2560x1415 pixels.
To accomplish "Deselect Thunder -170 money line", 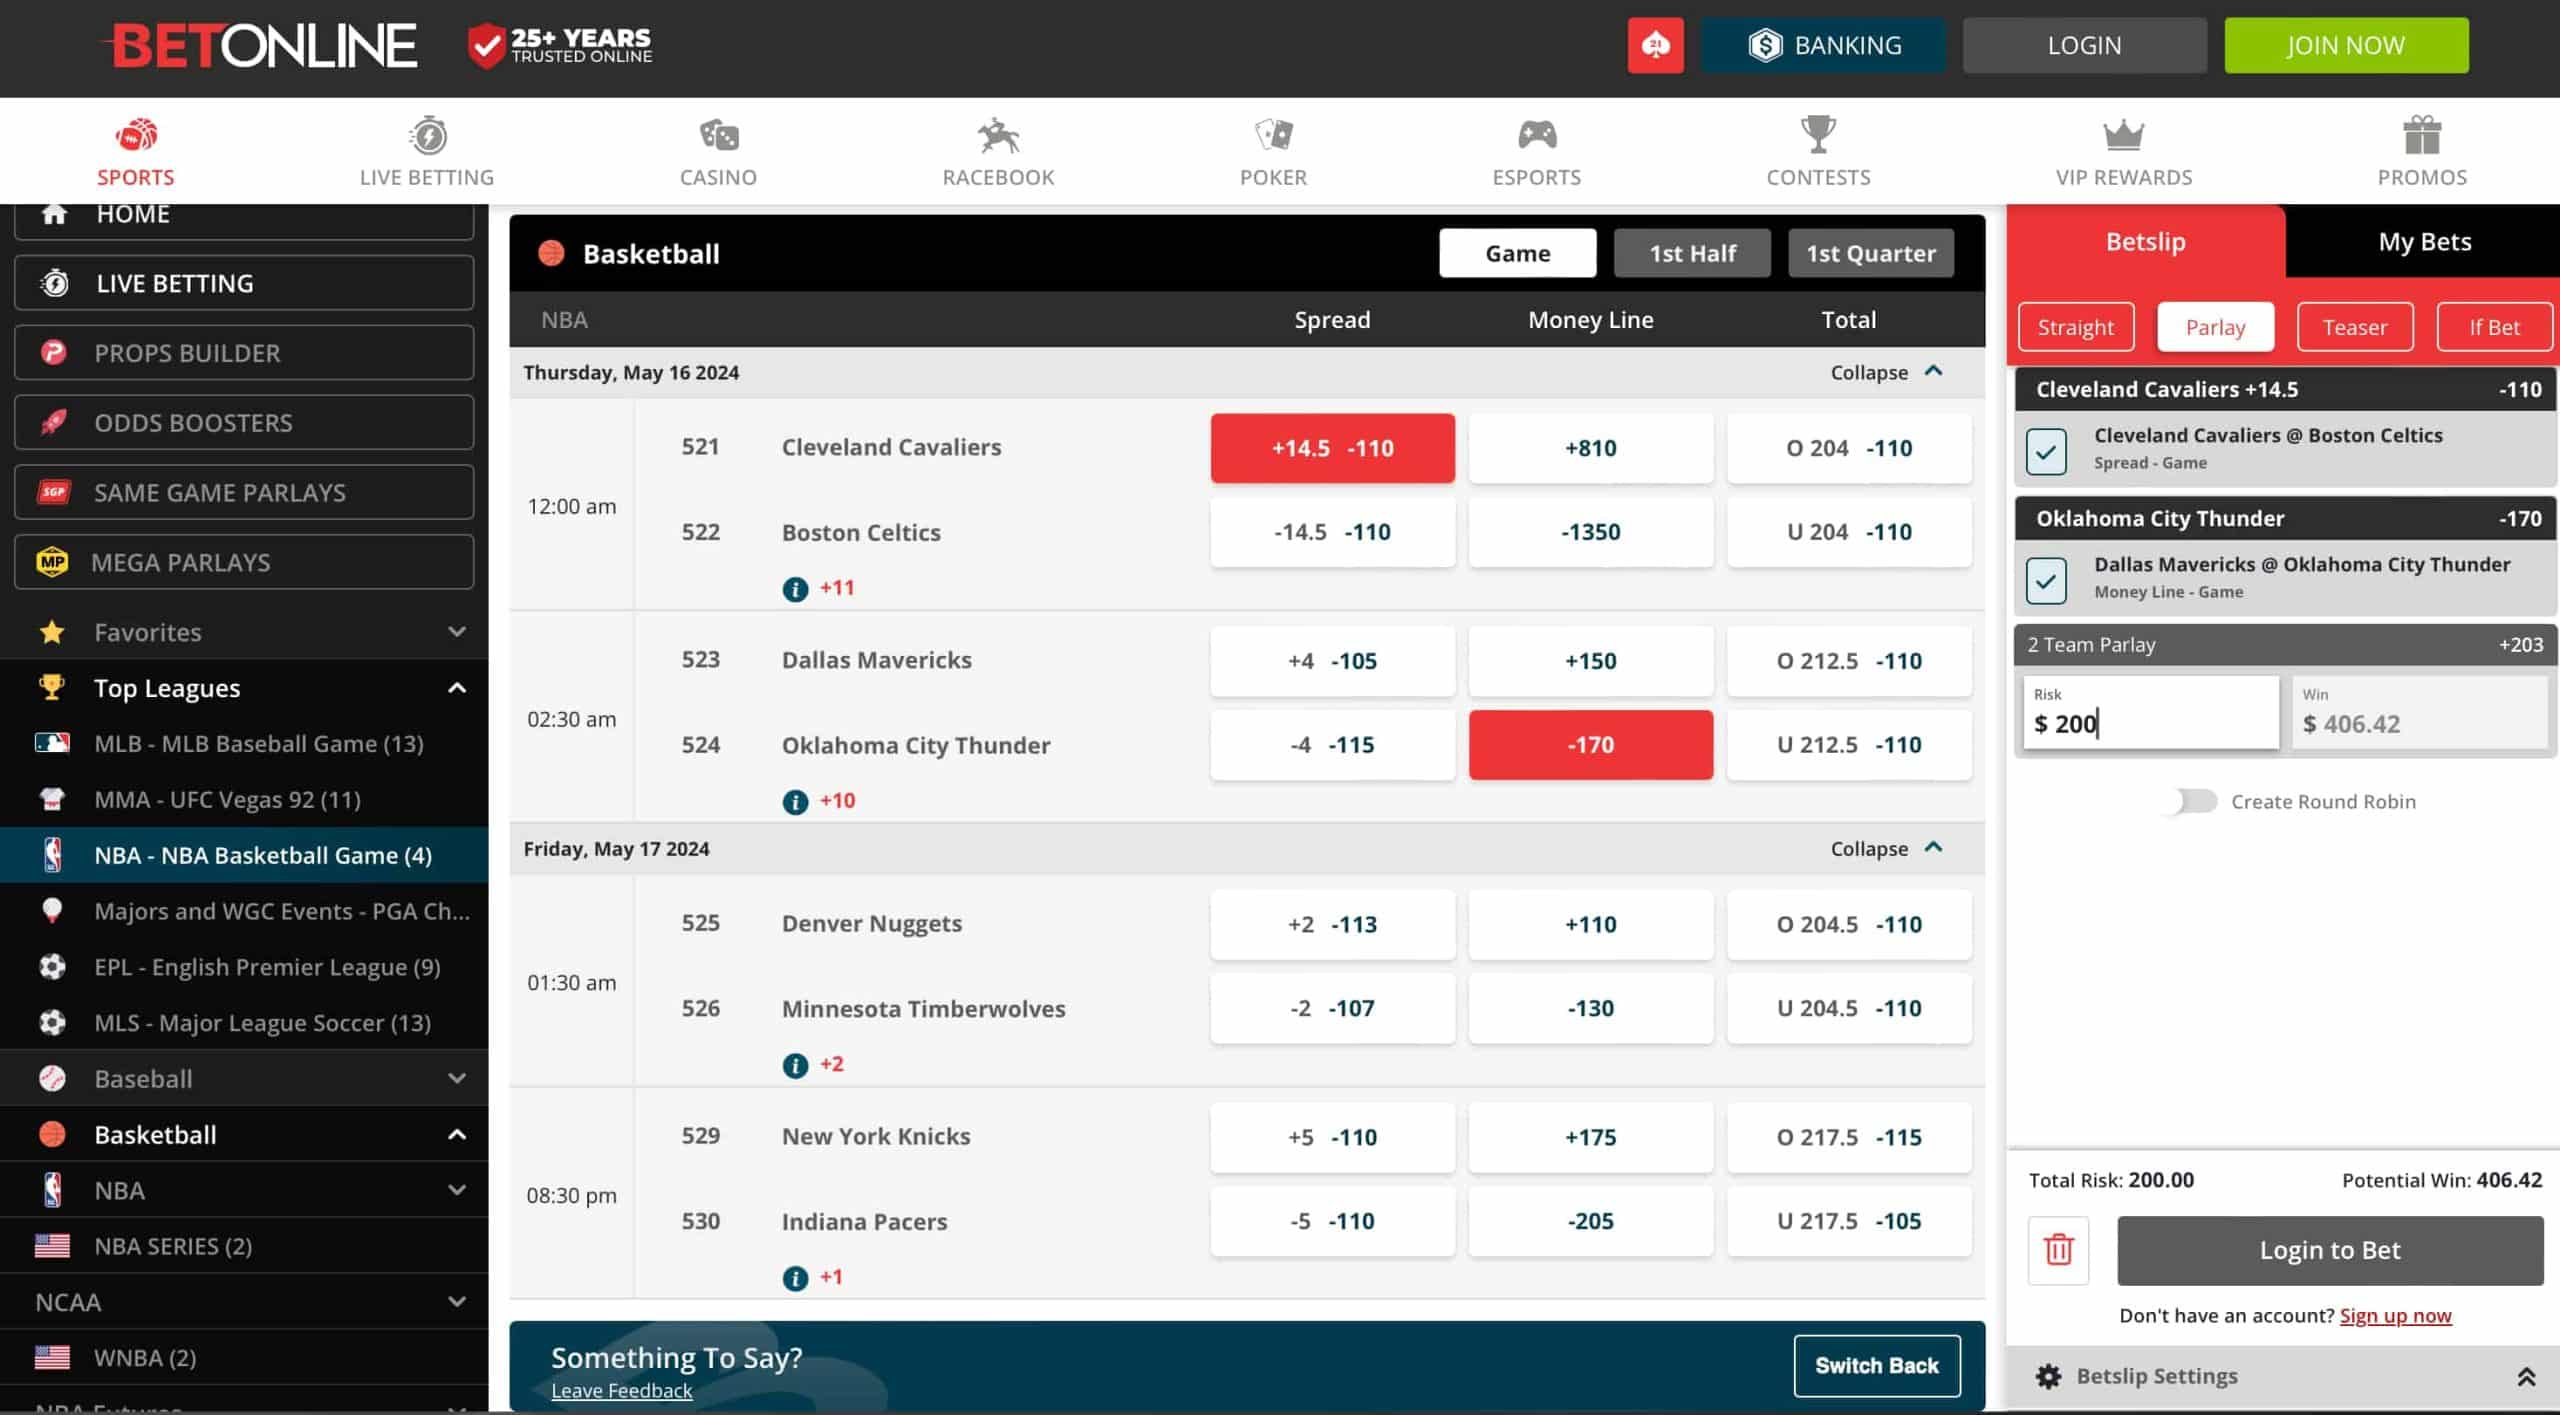I will click(1590, 745).
